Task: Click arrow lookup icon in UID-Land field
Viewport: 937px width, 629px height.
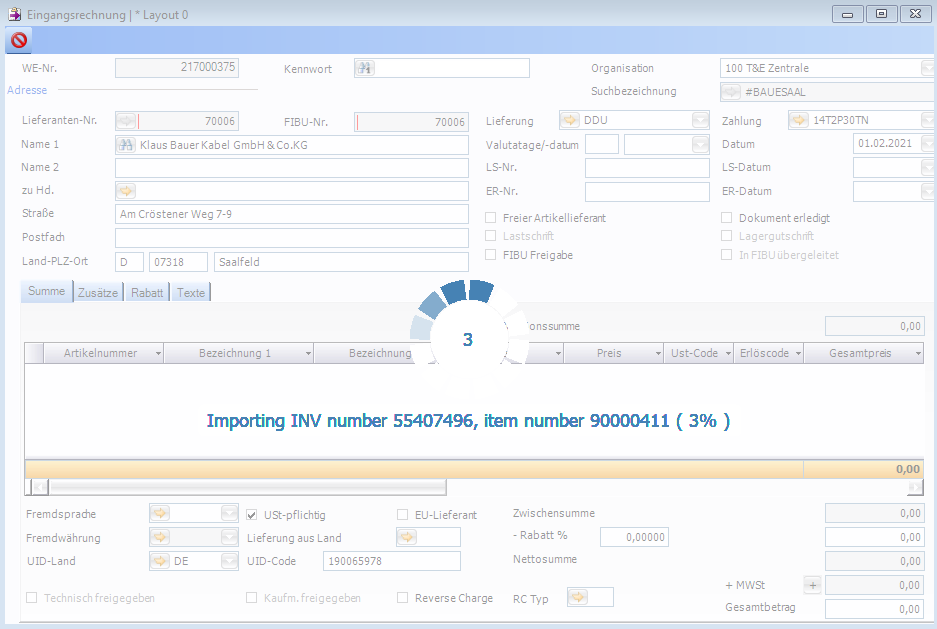Action: [160, 561]
